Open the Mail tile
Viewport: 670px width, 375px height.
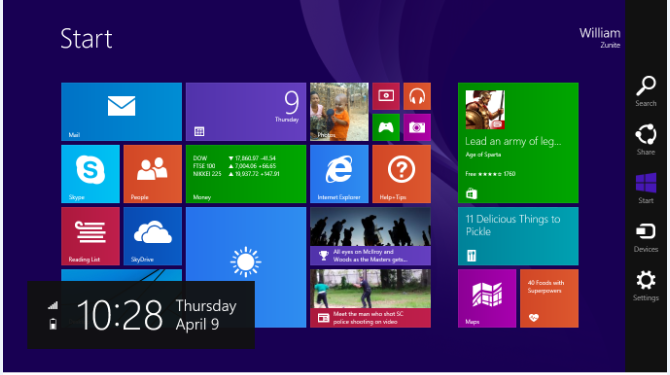[x=121, y=112]
